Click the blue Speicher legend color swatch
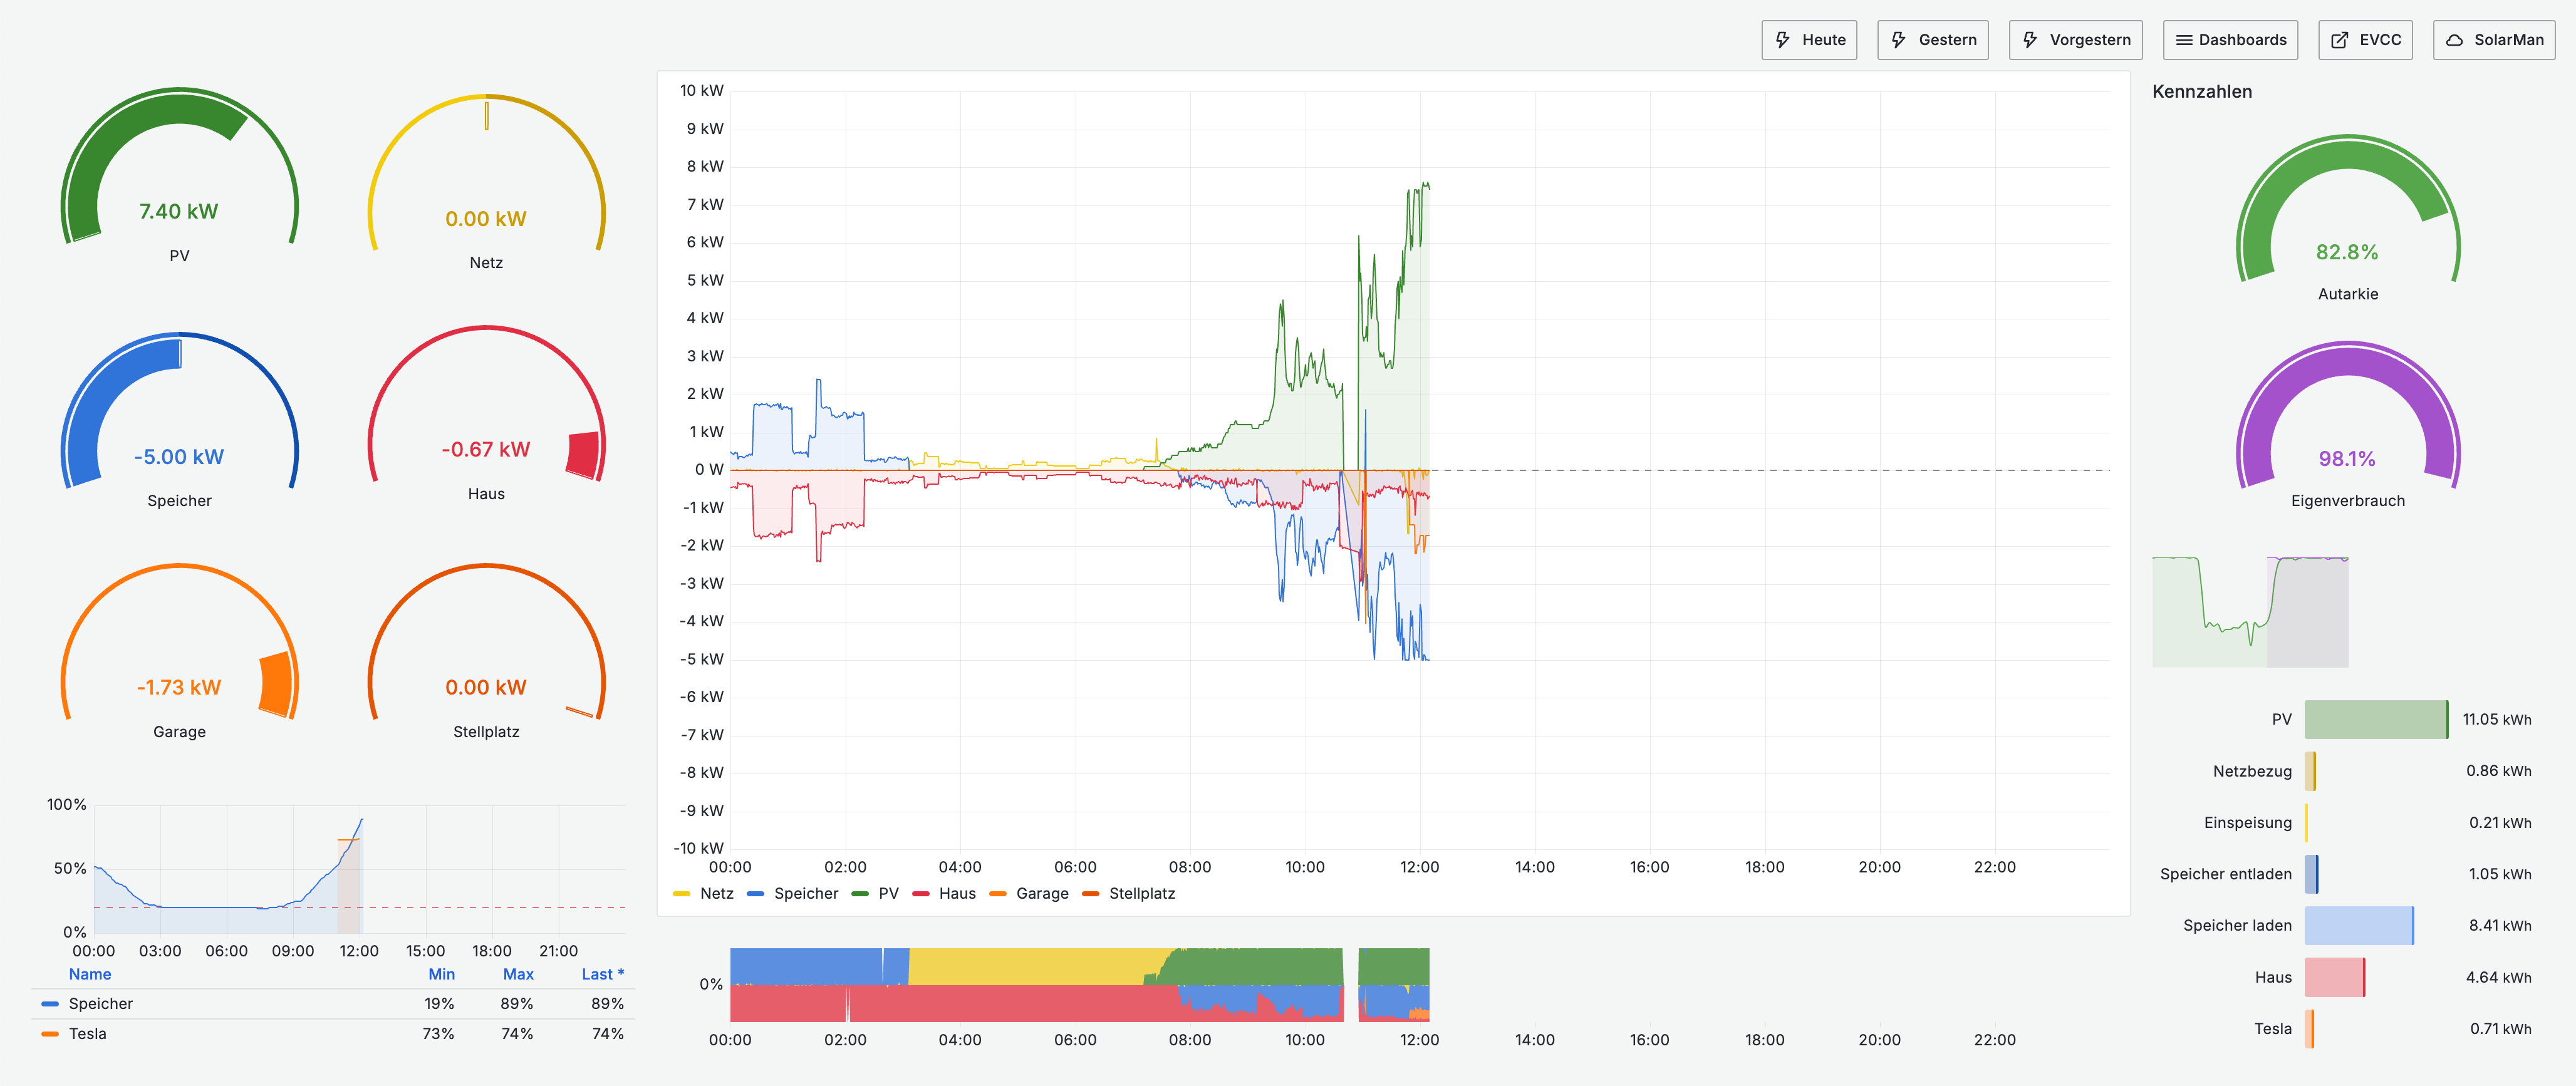Image resolution: width=2576 pixels, height=1086 pixels. coord(50,1004)
